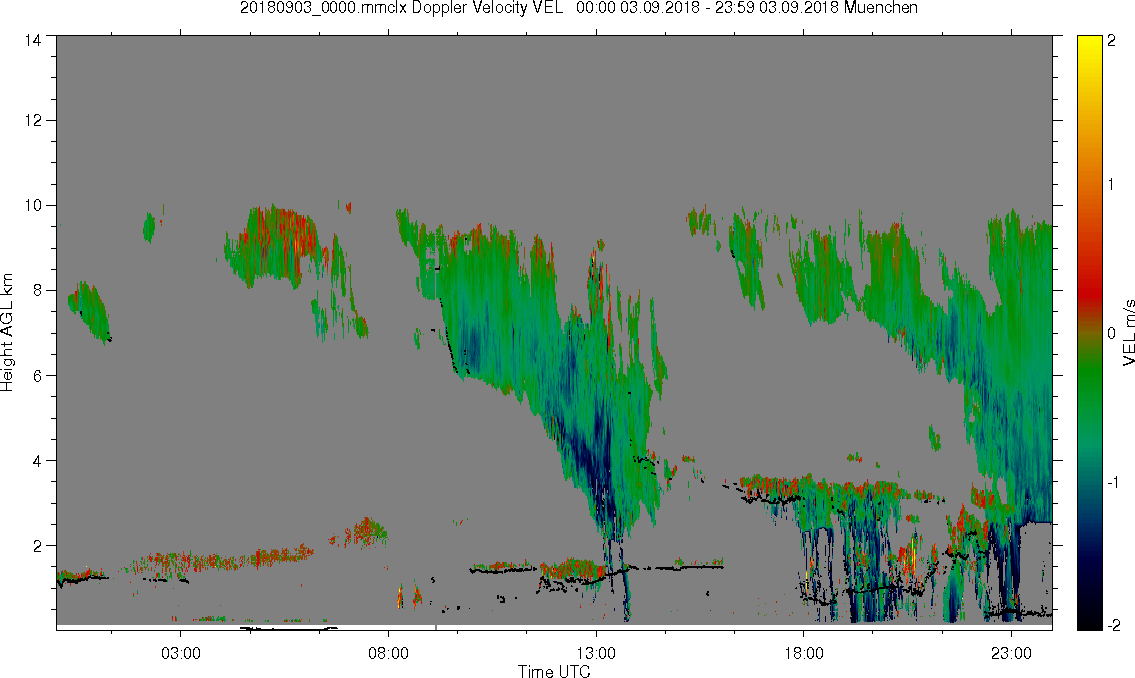Image resolution: width=1135 pixels, height=678 pixels.
Task: Click the plot title text at top
Action: [579, 8]
